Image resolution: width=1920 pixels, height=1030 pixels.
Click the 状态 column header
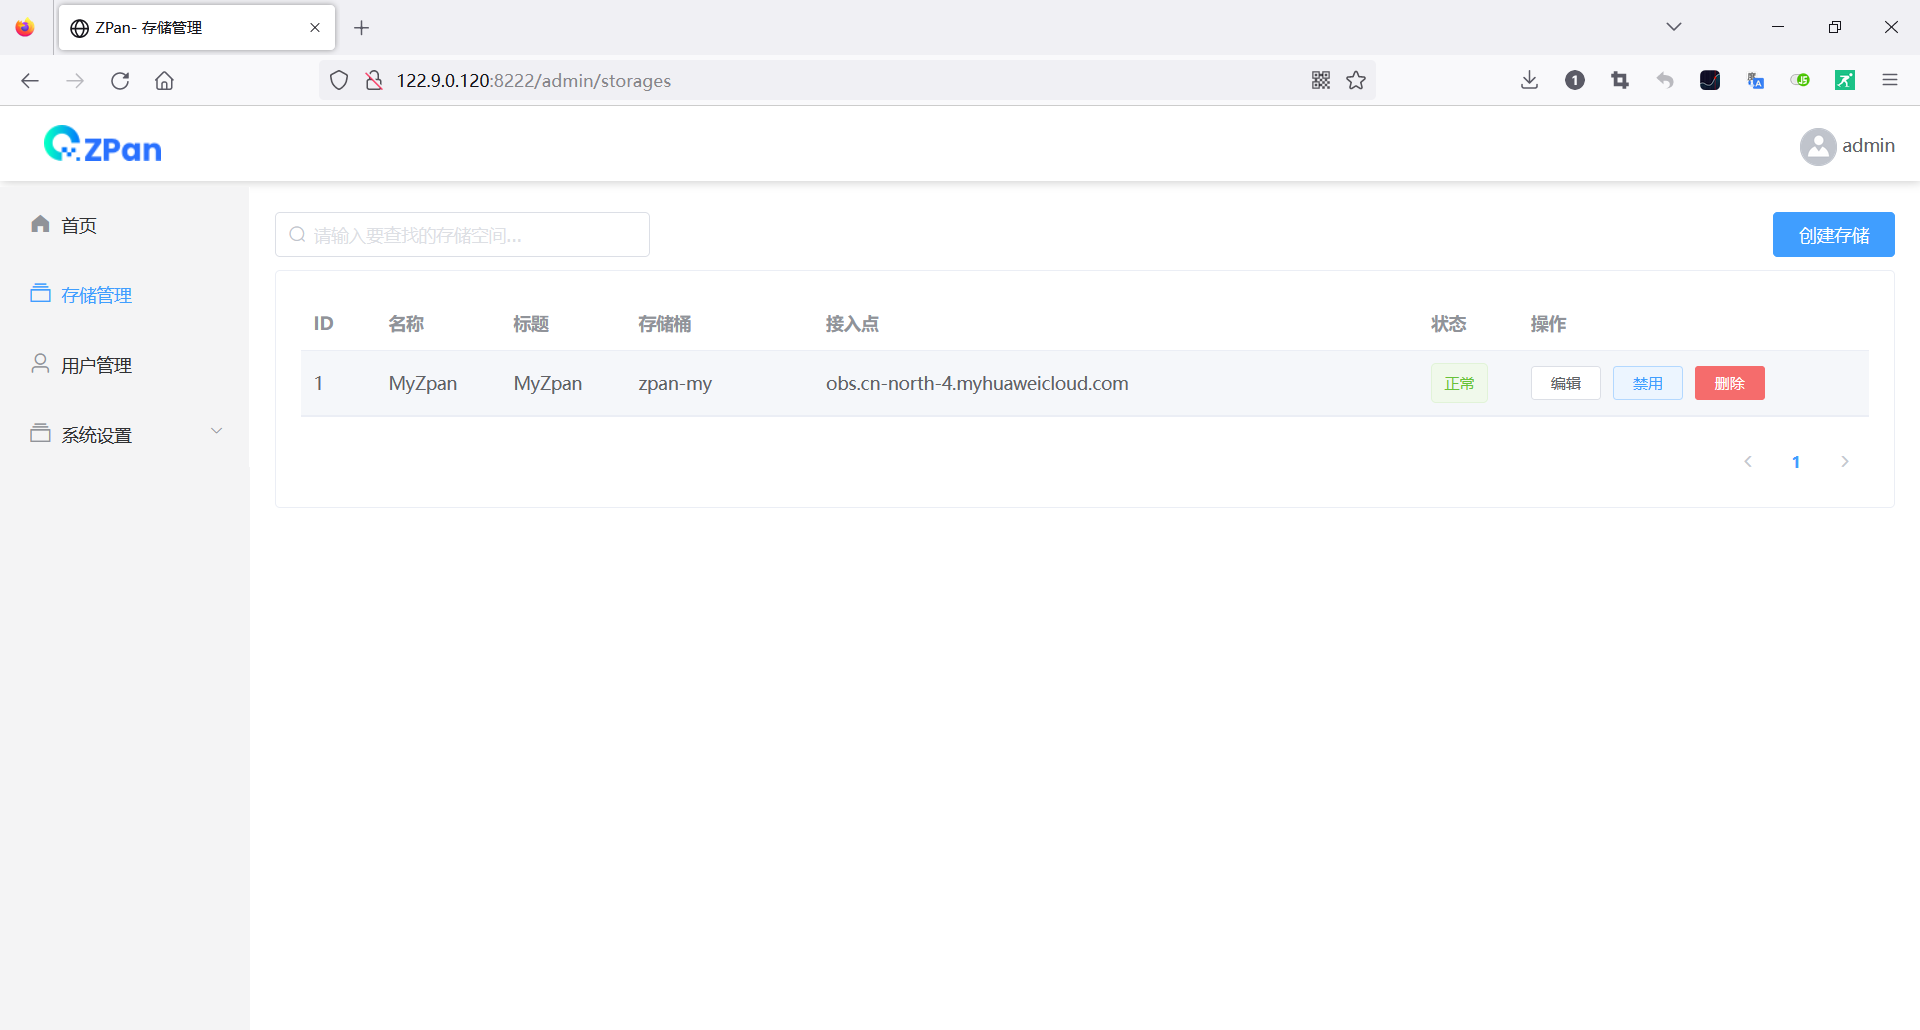point(1449,323)
